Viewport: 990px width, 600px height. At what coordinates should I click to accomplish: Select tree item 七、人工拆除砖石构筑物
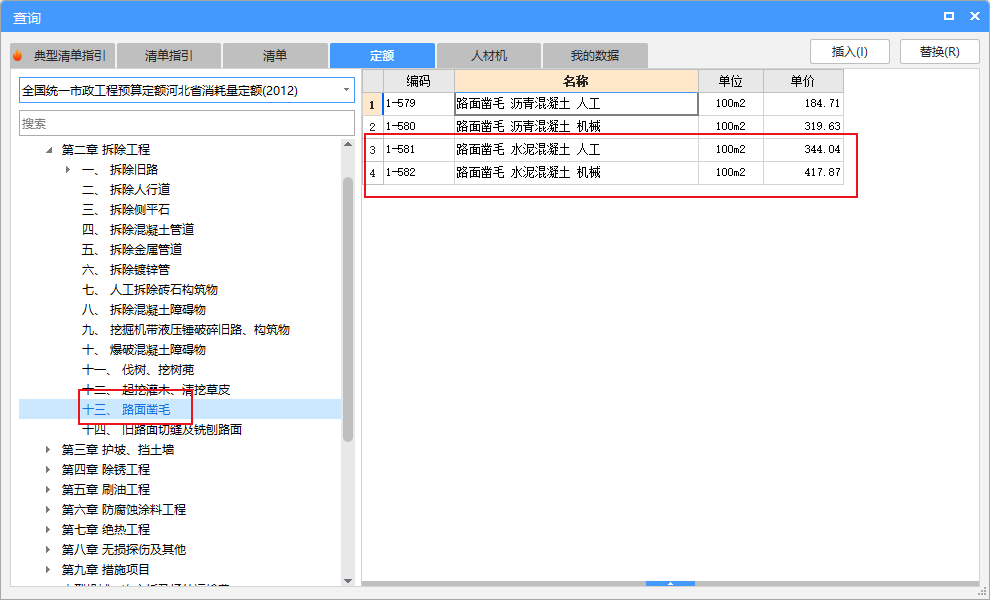click(x=150, y=289)
